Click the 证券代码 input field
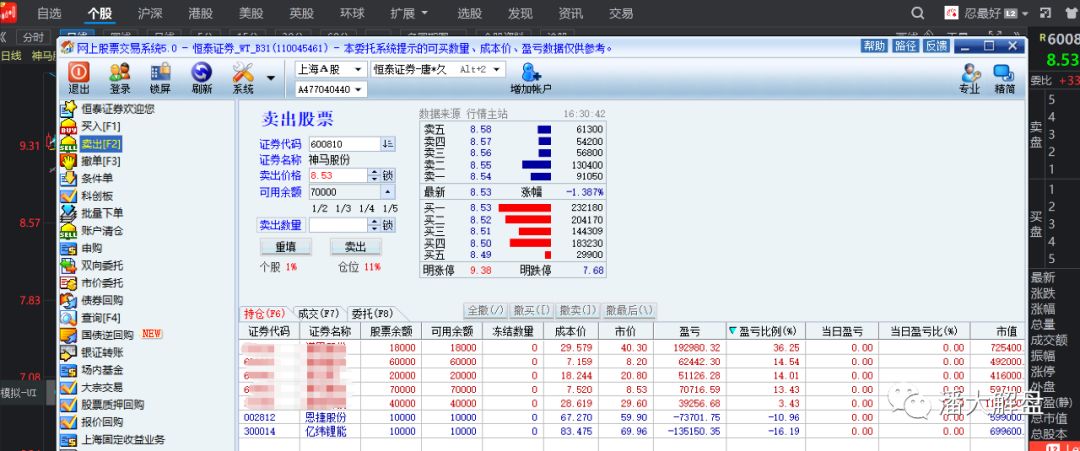The image size is (1080, 451). [344, 144]
